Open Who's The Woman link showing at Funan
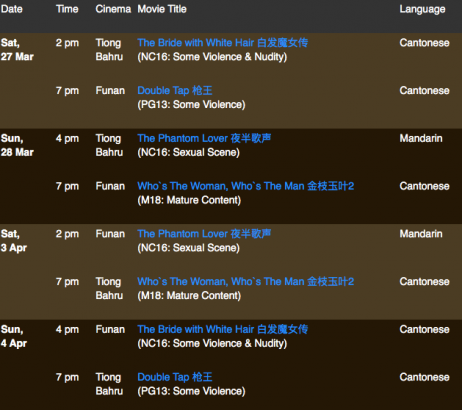The width and height of the screenshot is (462, 410). click(246, 186)
